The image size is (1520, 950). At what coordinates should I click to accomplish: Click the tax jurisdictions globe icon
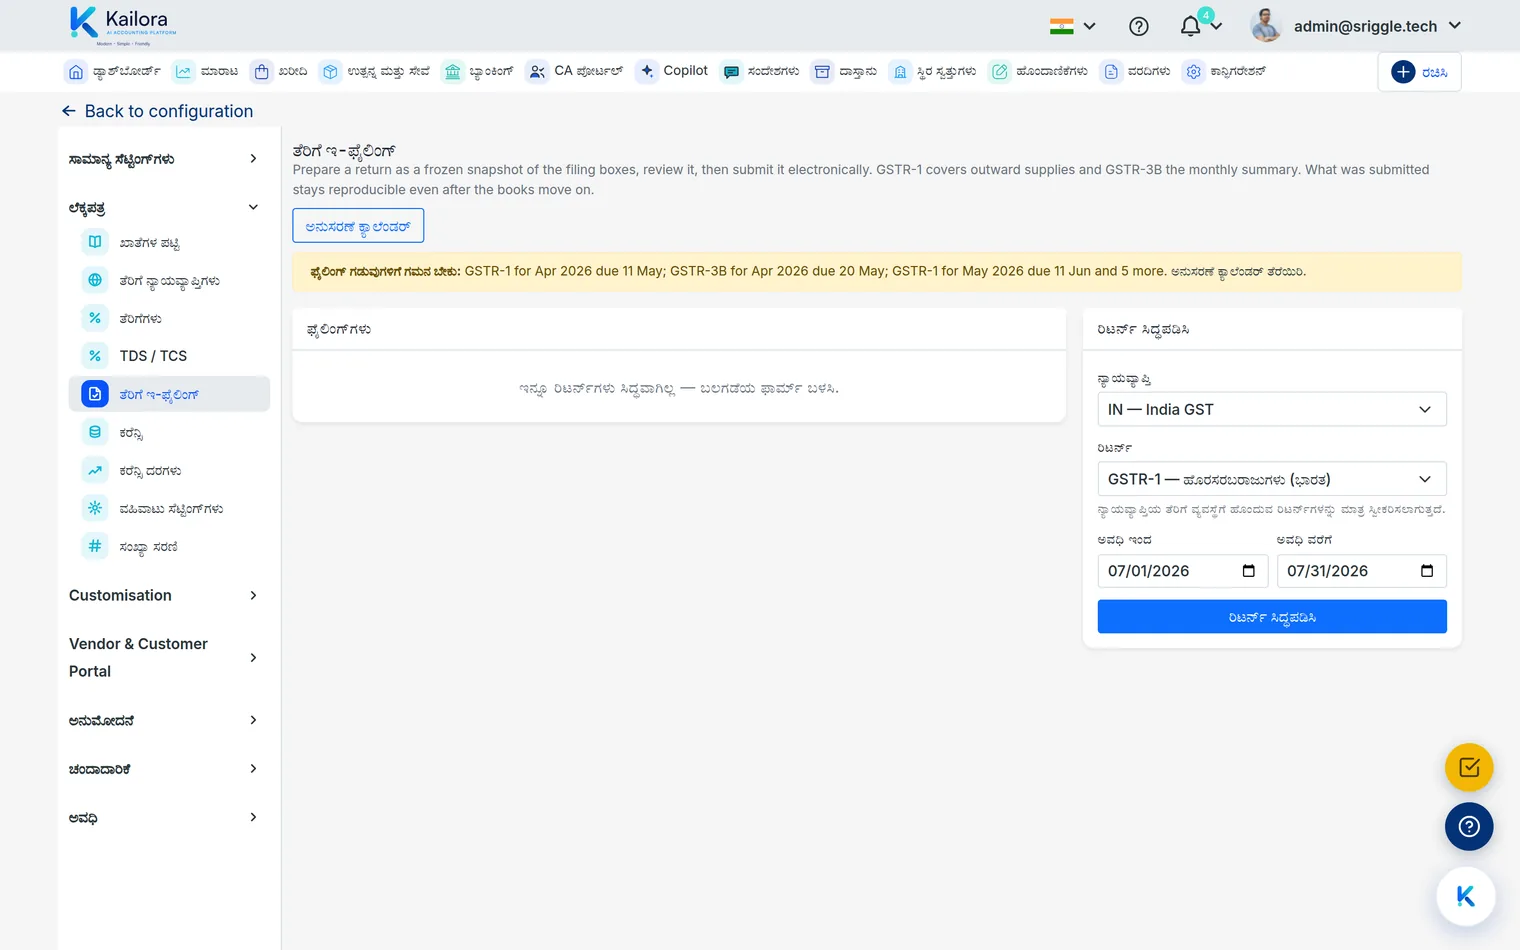click(95, 280)
